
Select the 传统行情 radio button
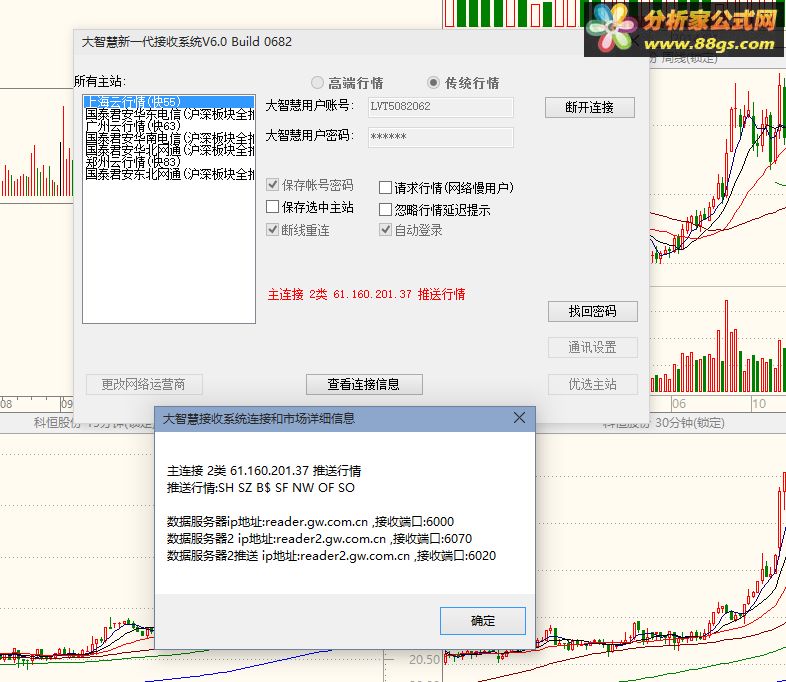pos(434,83)
